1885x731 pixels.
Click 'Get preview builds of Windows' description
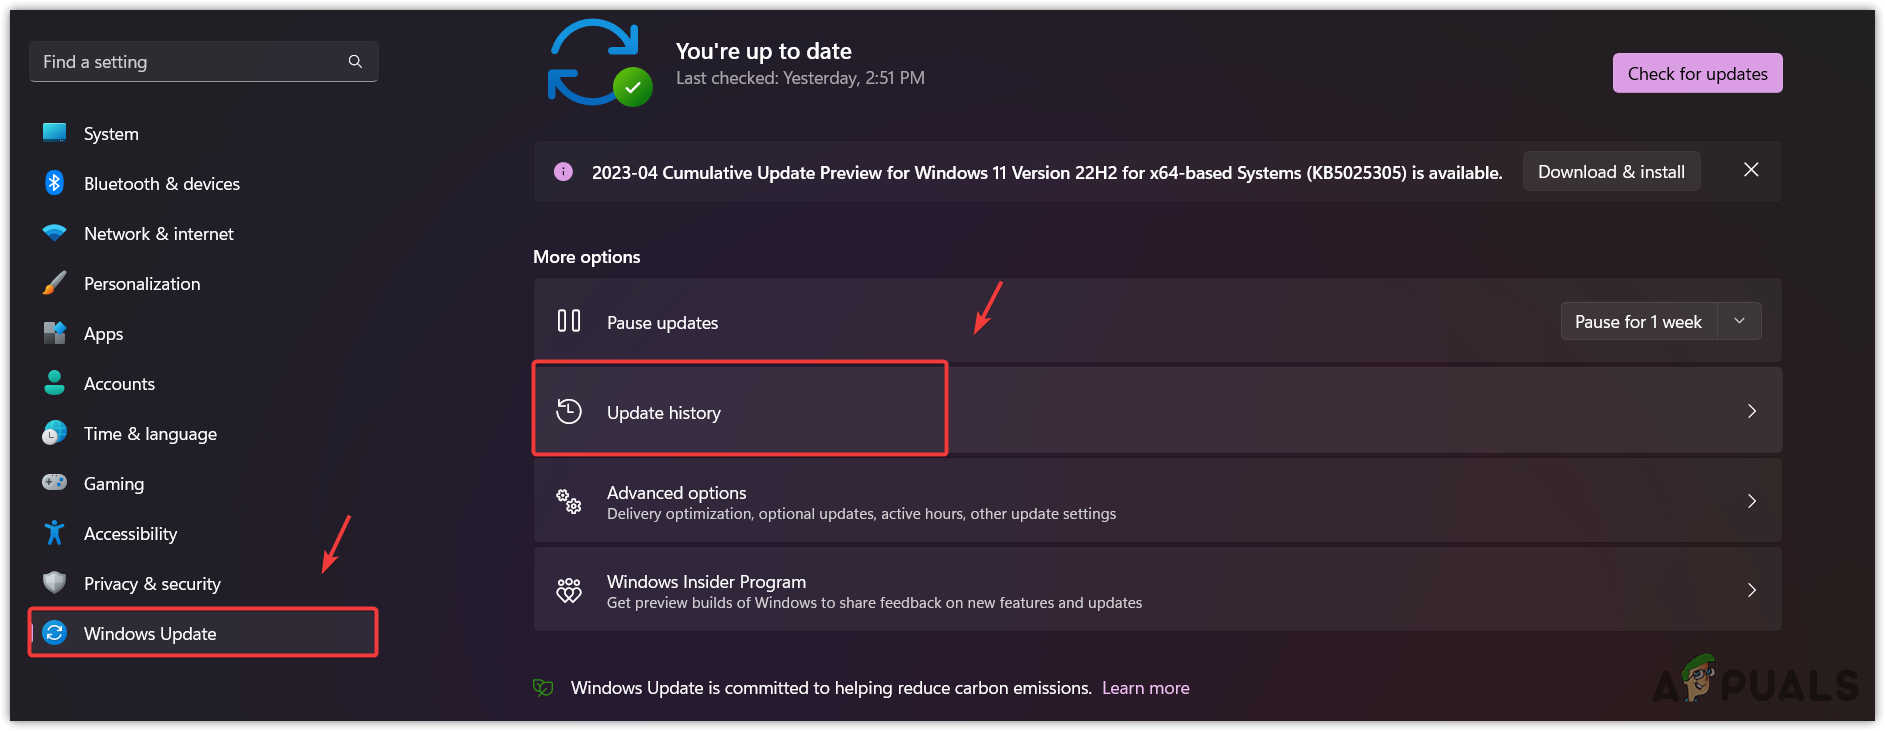(x=874, y=603)
